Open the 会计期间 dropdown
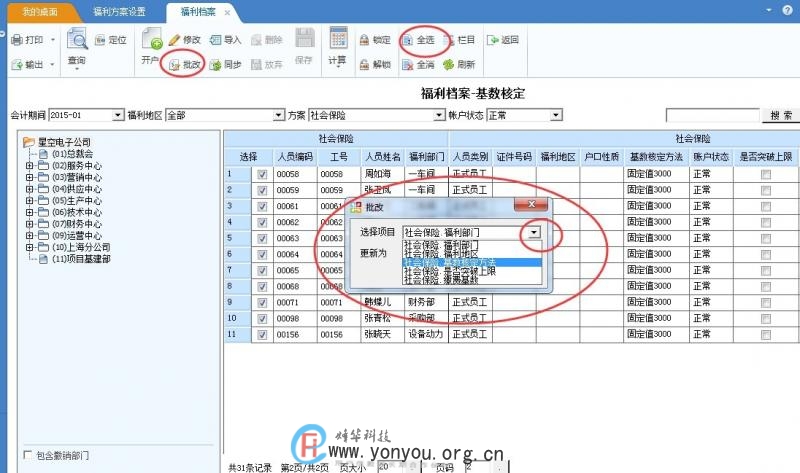The height and width of the screenshot is (473, 800). [x=118, y=115]
